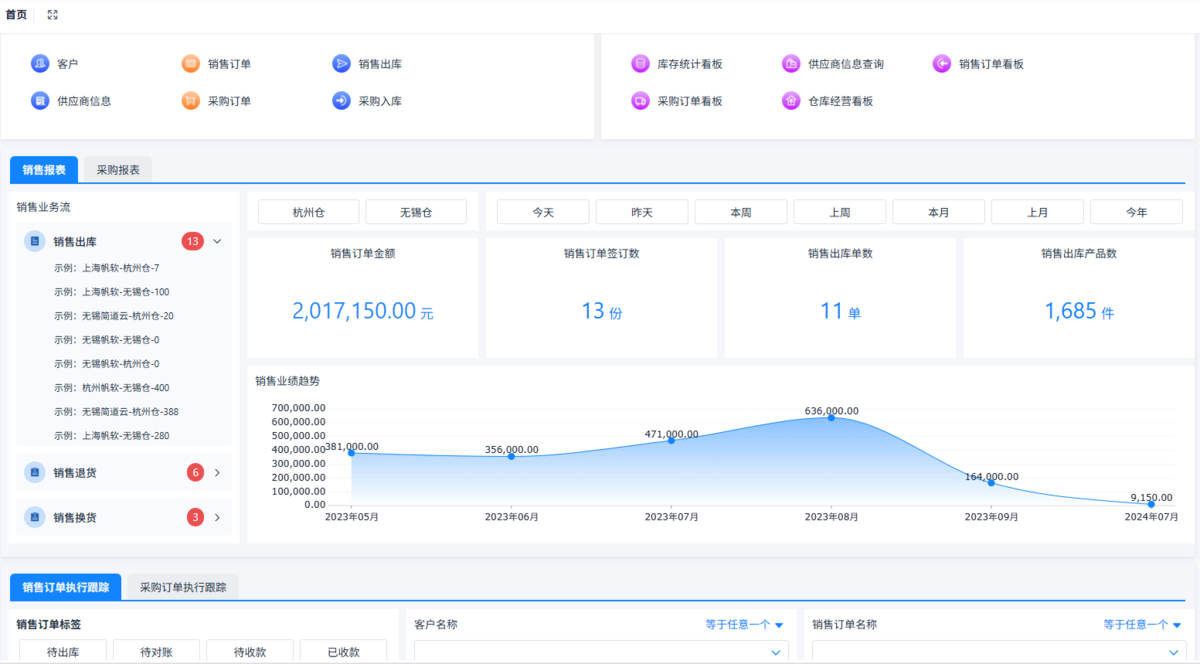
Task: Open the 客户 shortcut icon
Action: click(40, 64)
